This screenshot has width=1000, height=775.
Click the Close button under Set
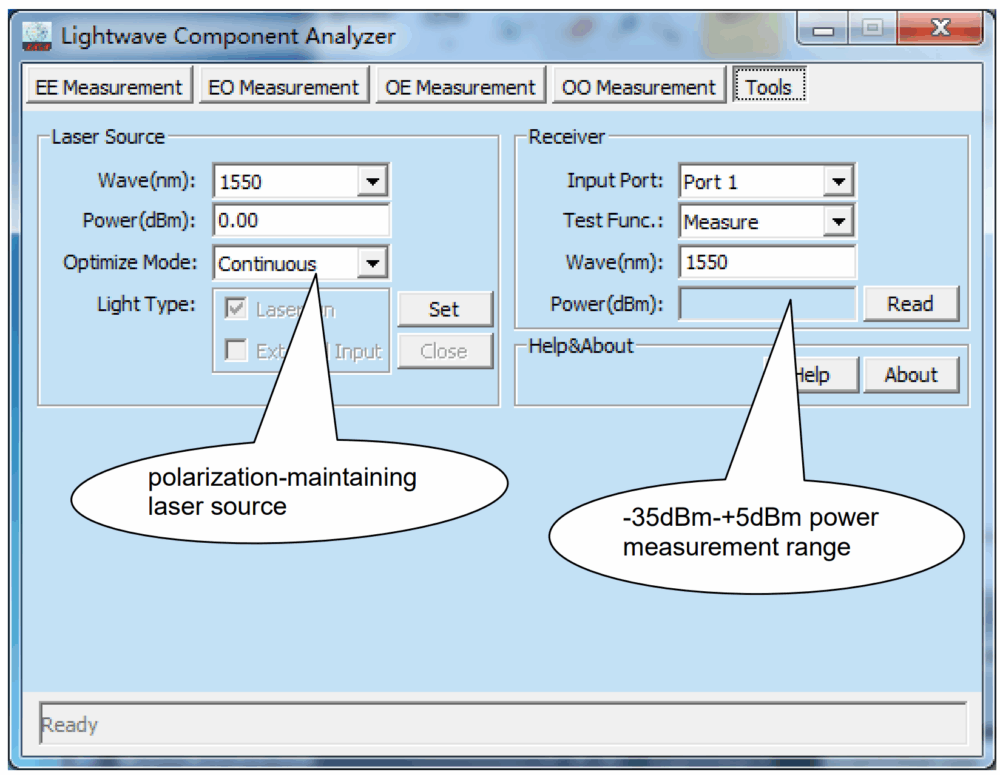[x=444, y=351]
